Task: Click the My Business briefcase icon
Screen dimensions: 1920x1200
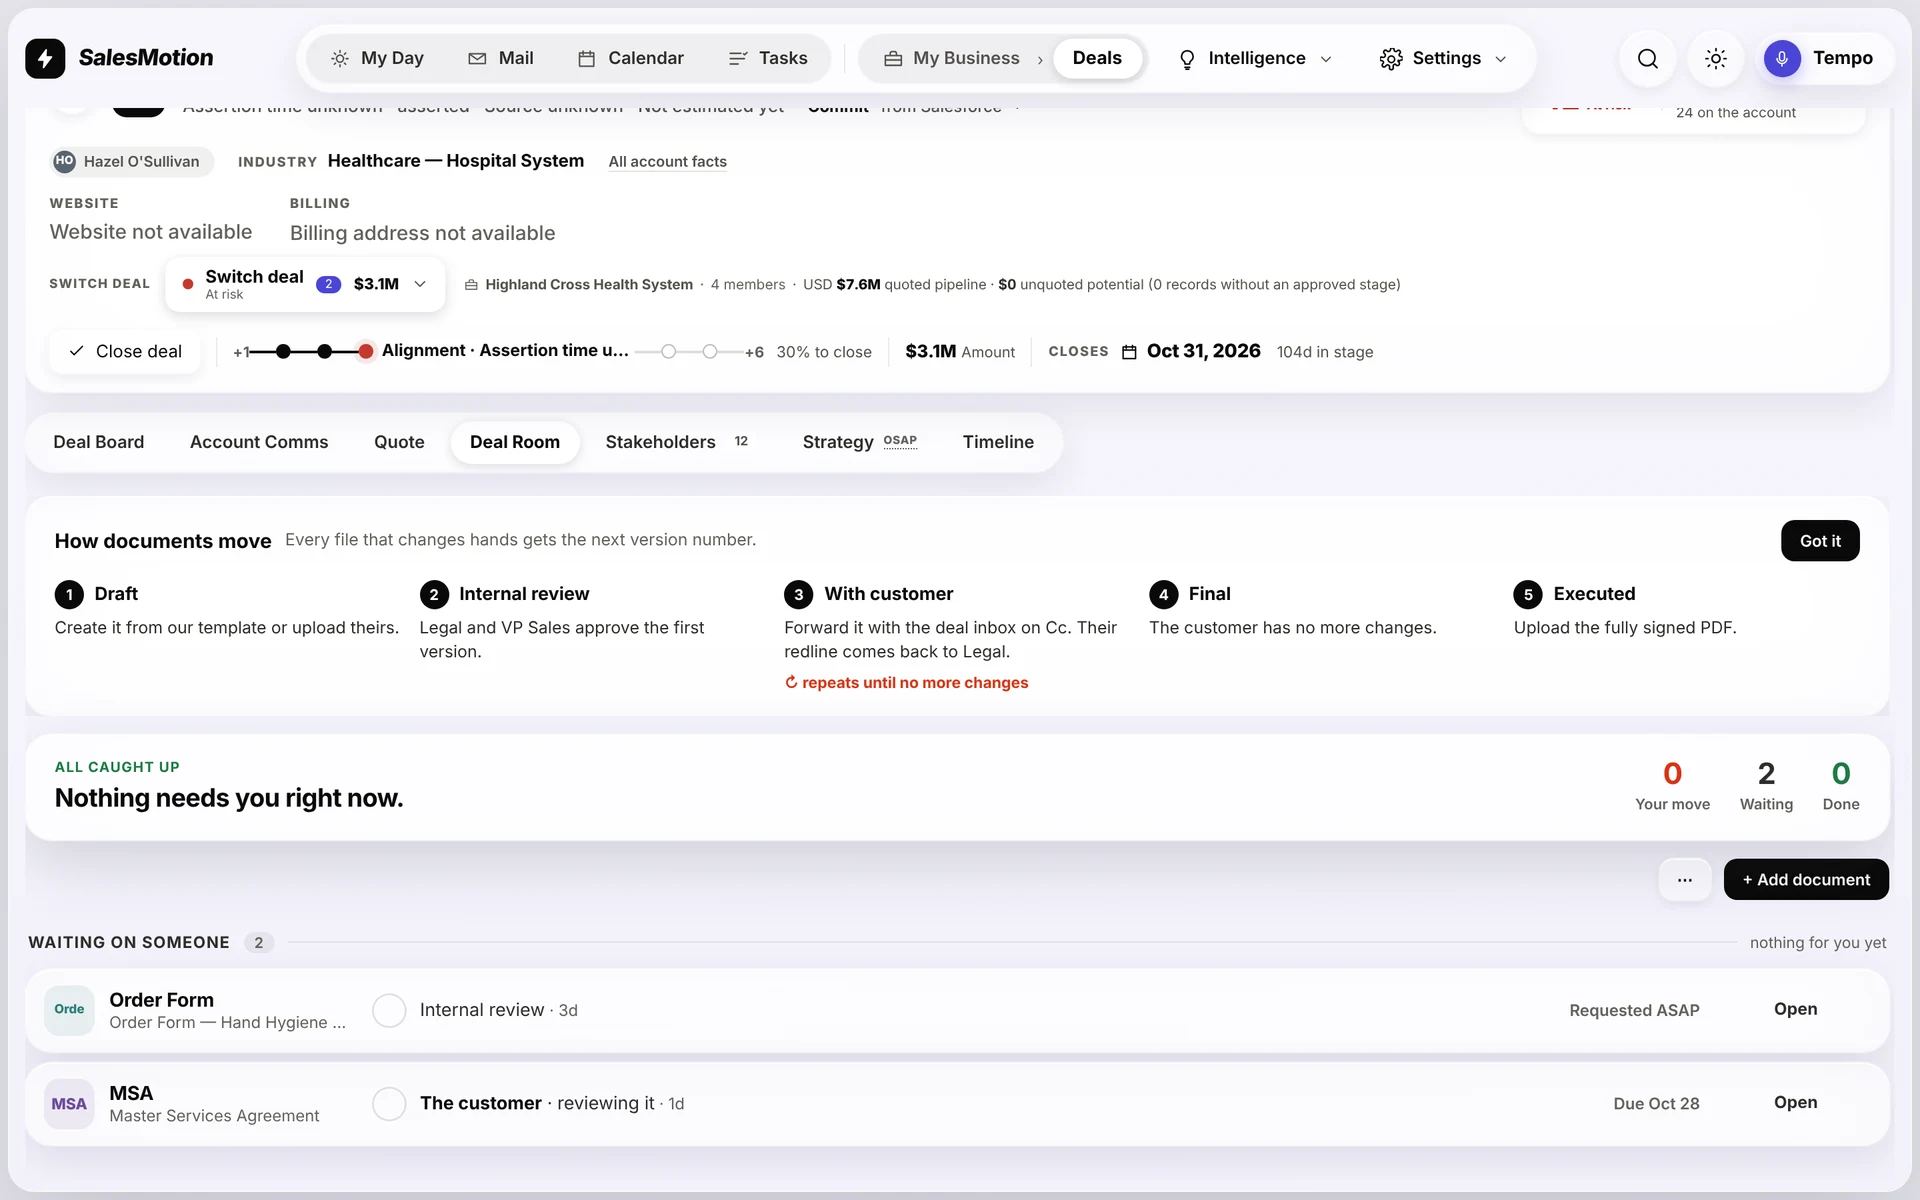Action: (x=893, y=58)
